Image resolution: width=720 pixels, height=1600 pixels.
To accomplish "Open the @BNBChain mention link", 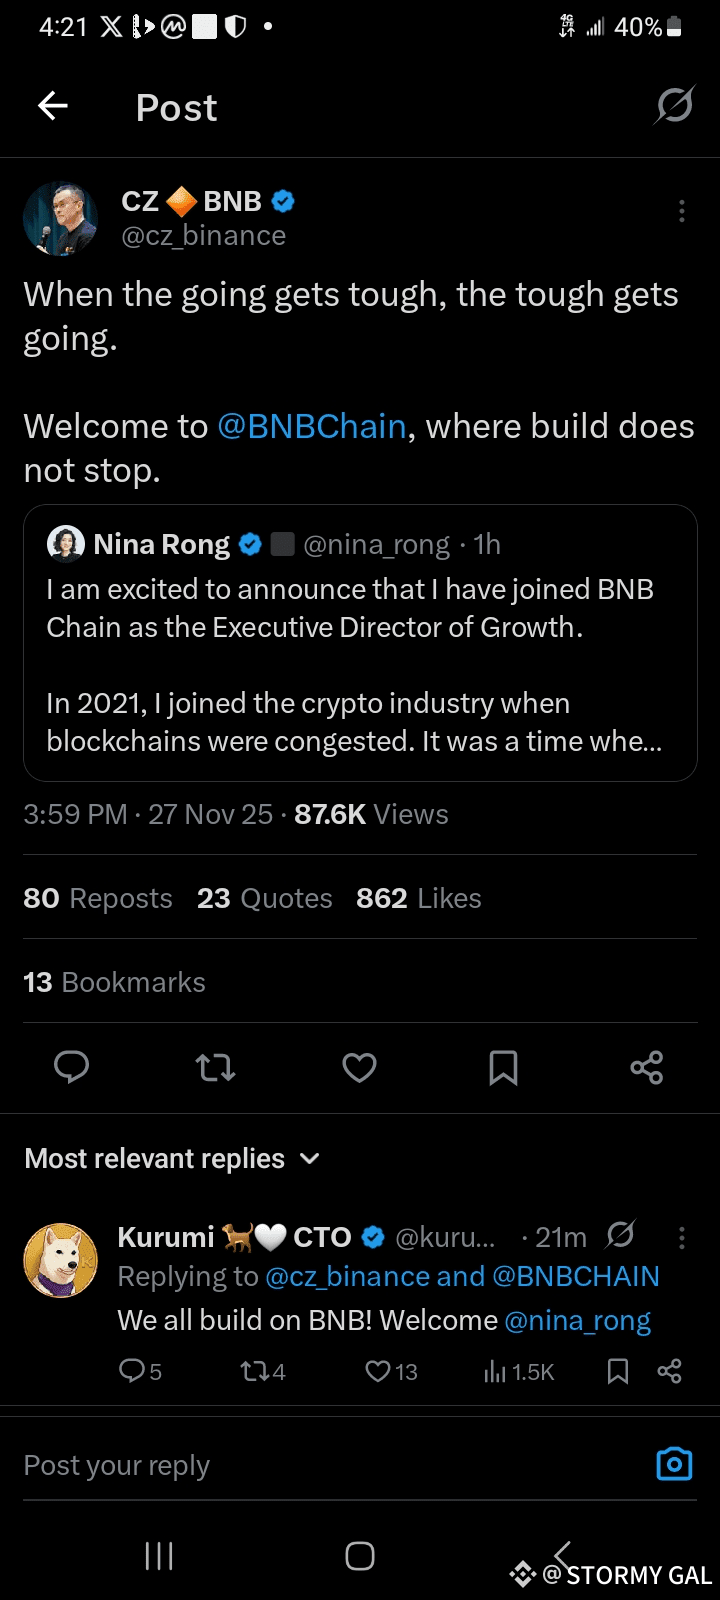I will pos(312,426).
